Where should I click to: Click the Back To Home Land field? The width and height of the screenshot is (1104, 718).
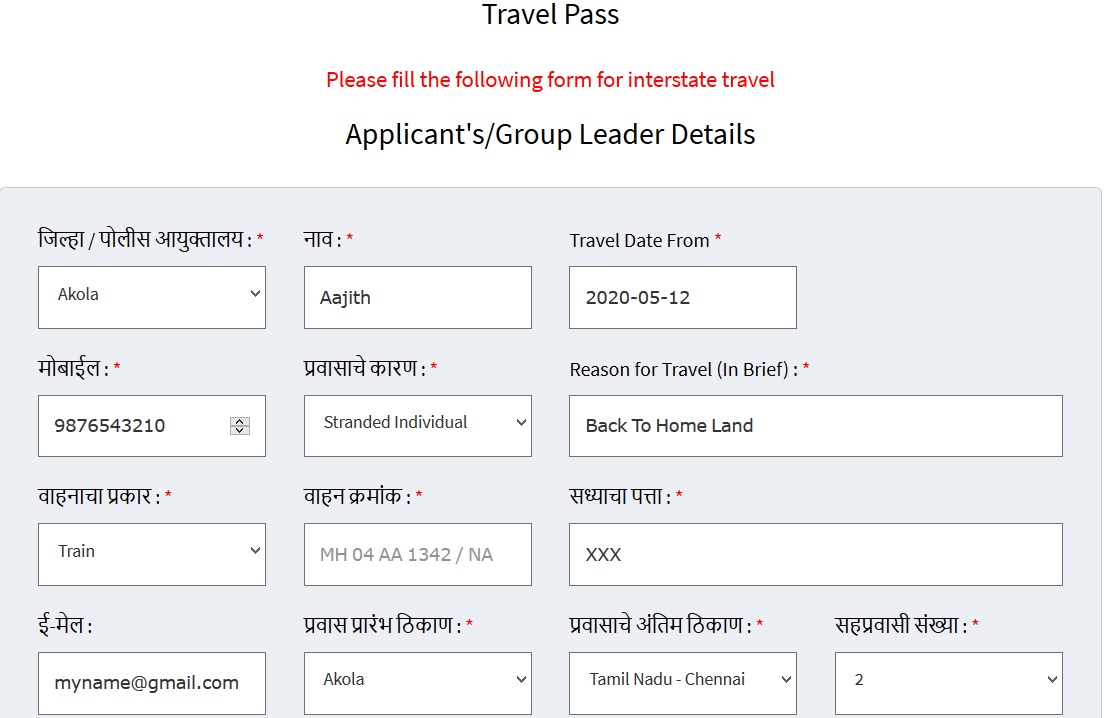pyautogui.click(x=815, y=426)
